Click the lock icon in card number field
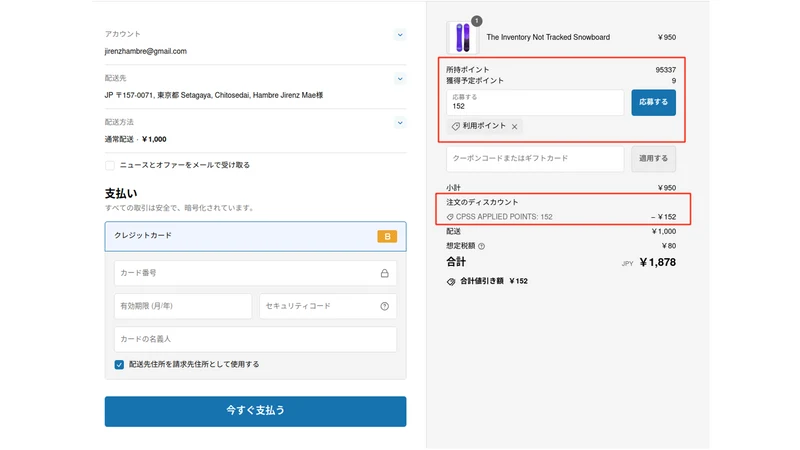This screenshot has width=800, height=450. 384,273
